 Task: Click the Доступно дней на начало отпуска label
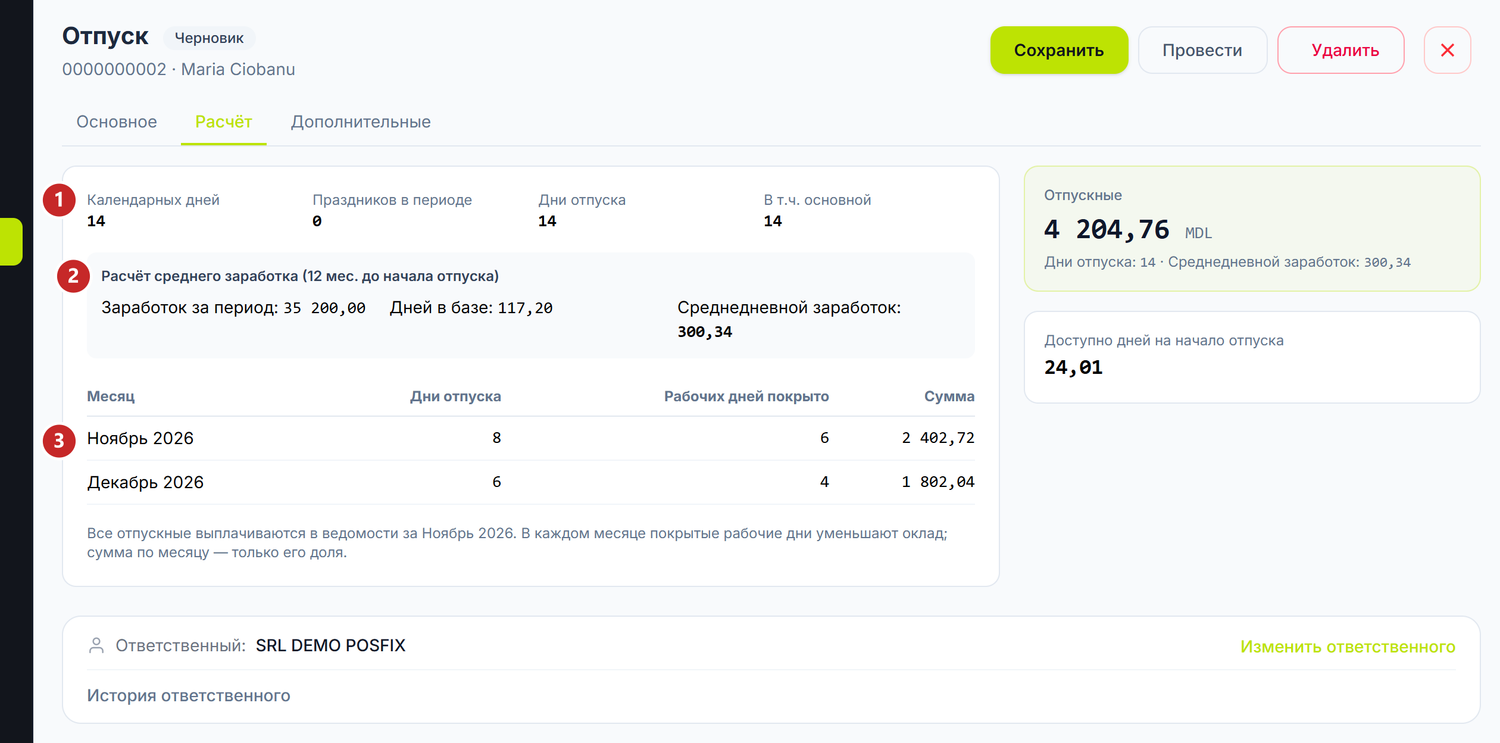[1164, 340]
